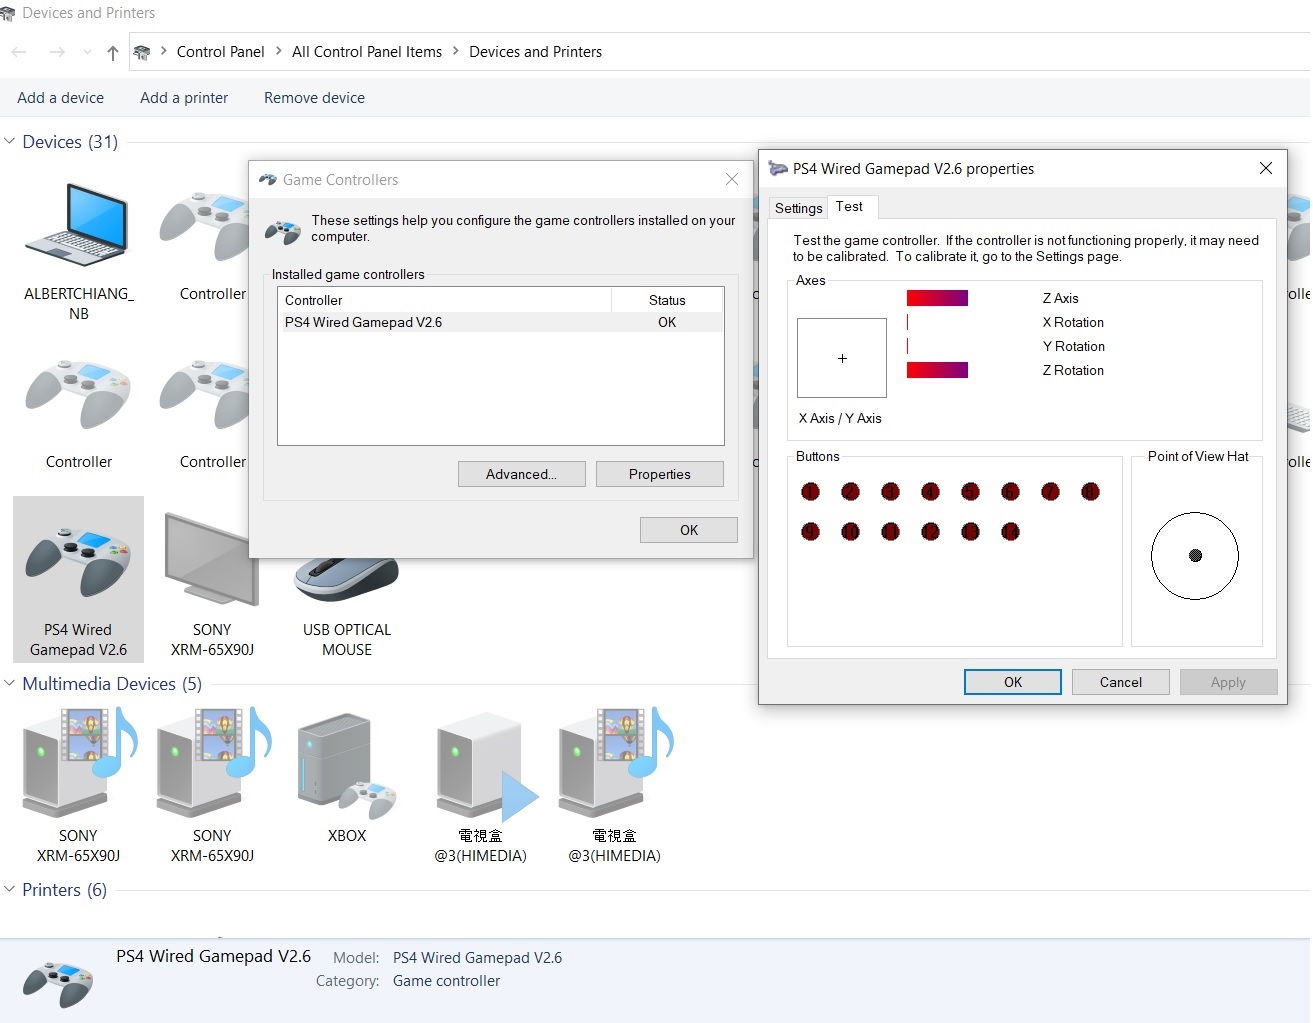Click Cancel in PS4 Gamepad properties dialog
The image size is (1313, 1023).
click(1121, 682)
